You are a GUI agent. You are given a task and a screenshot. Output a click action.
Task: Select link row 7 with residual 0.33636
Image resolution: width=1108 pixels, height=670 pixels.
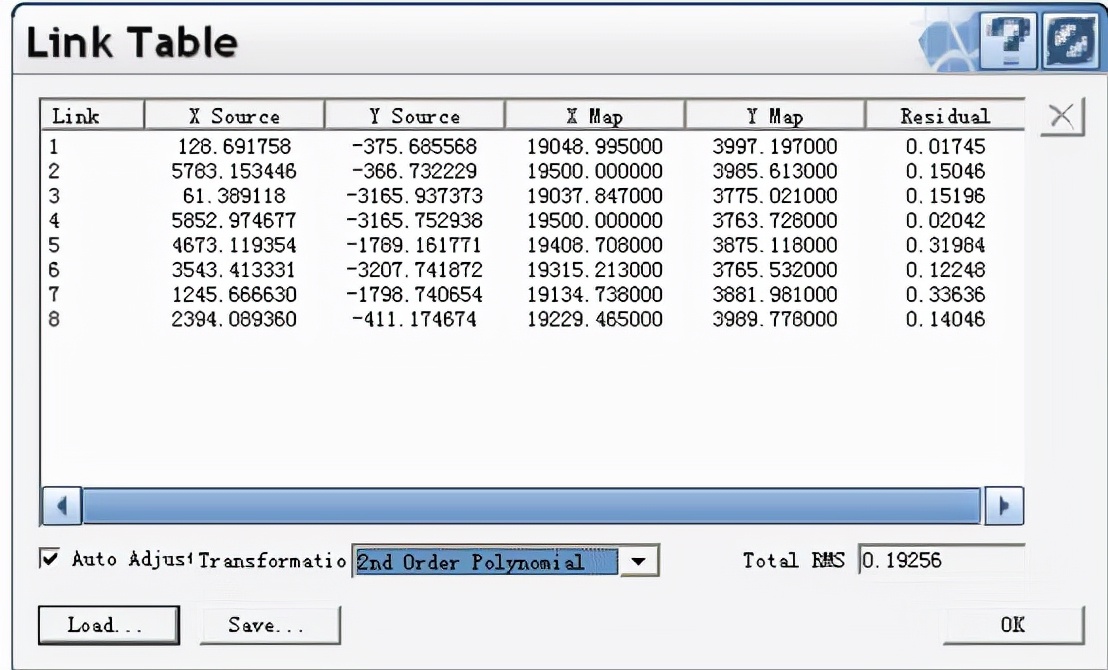[400, 295]
